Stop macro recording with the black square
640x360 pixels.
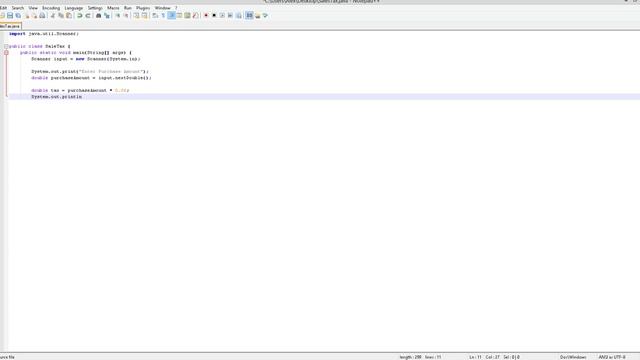tap(214, 16)
